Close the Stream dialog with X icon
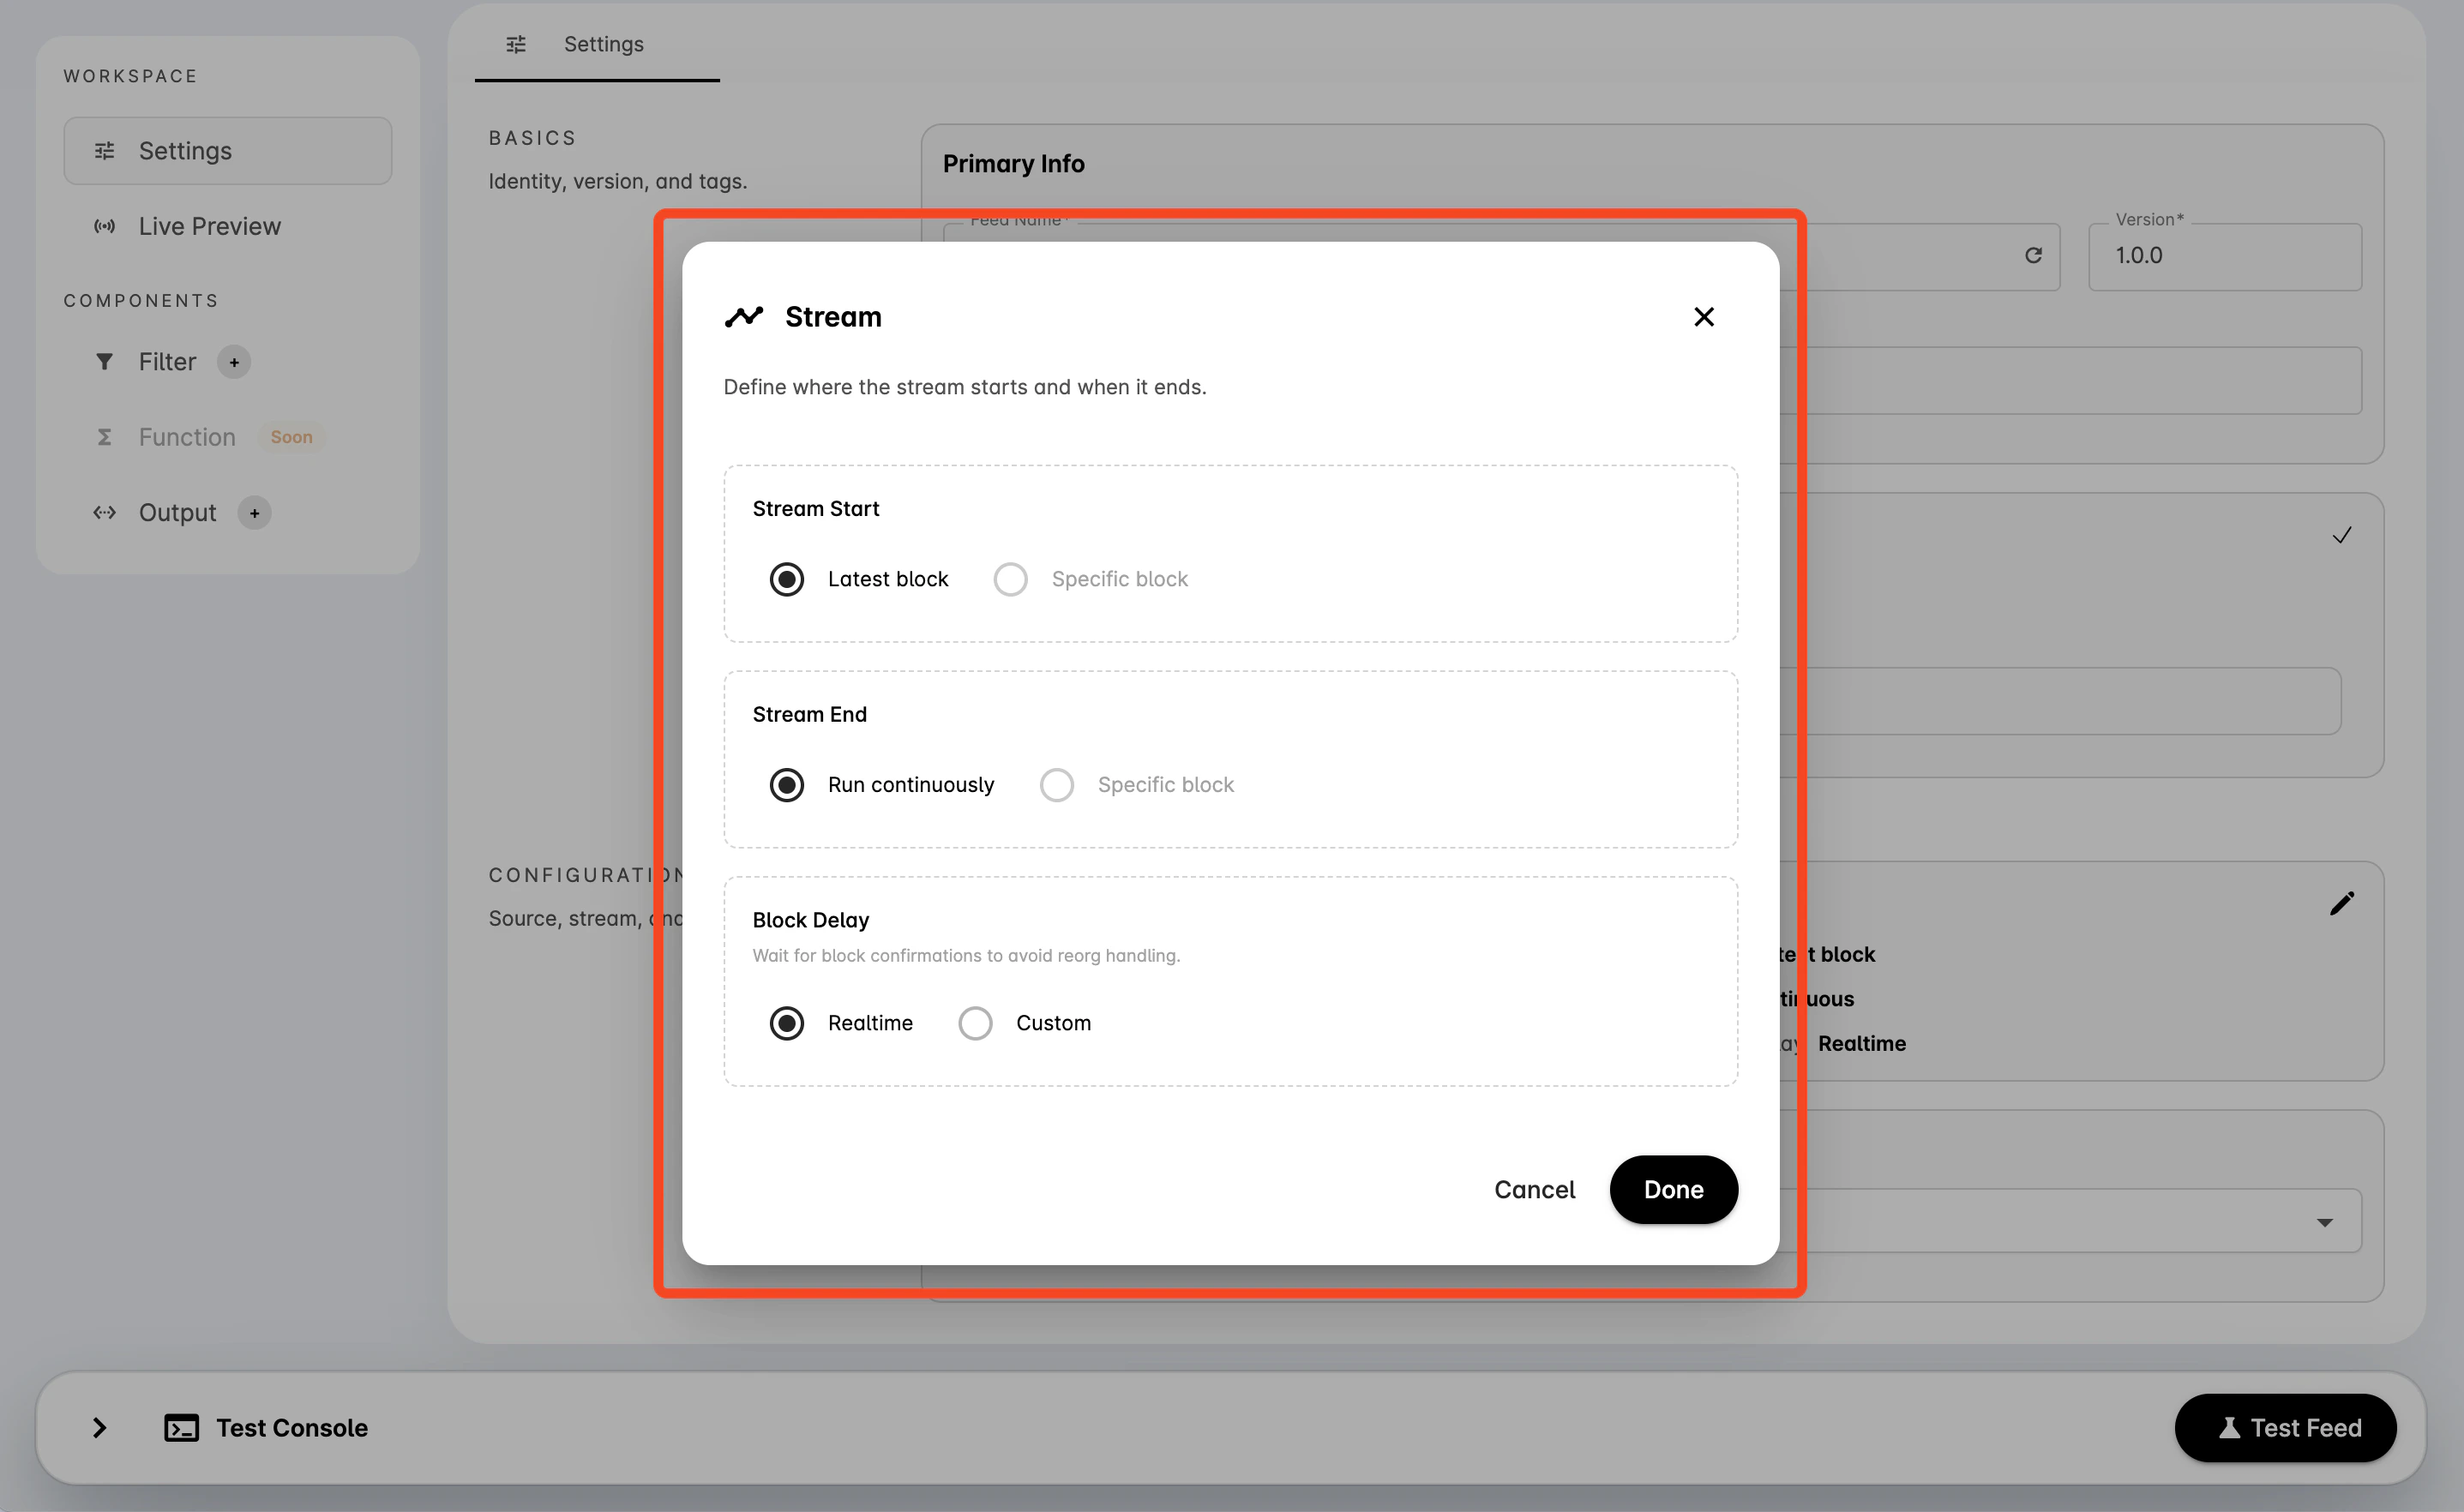 click(1704, 317)
